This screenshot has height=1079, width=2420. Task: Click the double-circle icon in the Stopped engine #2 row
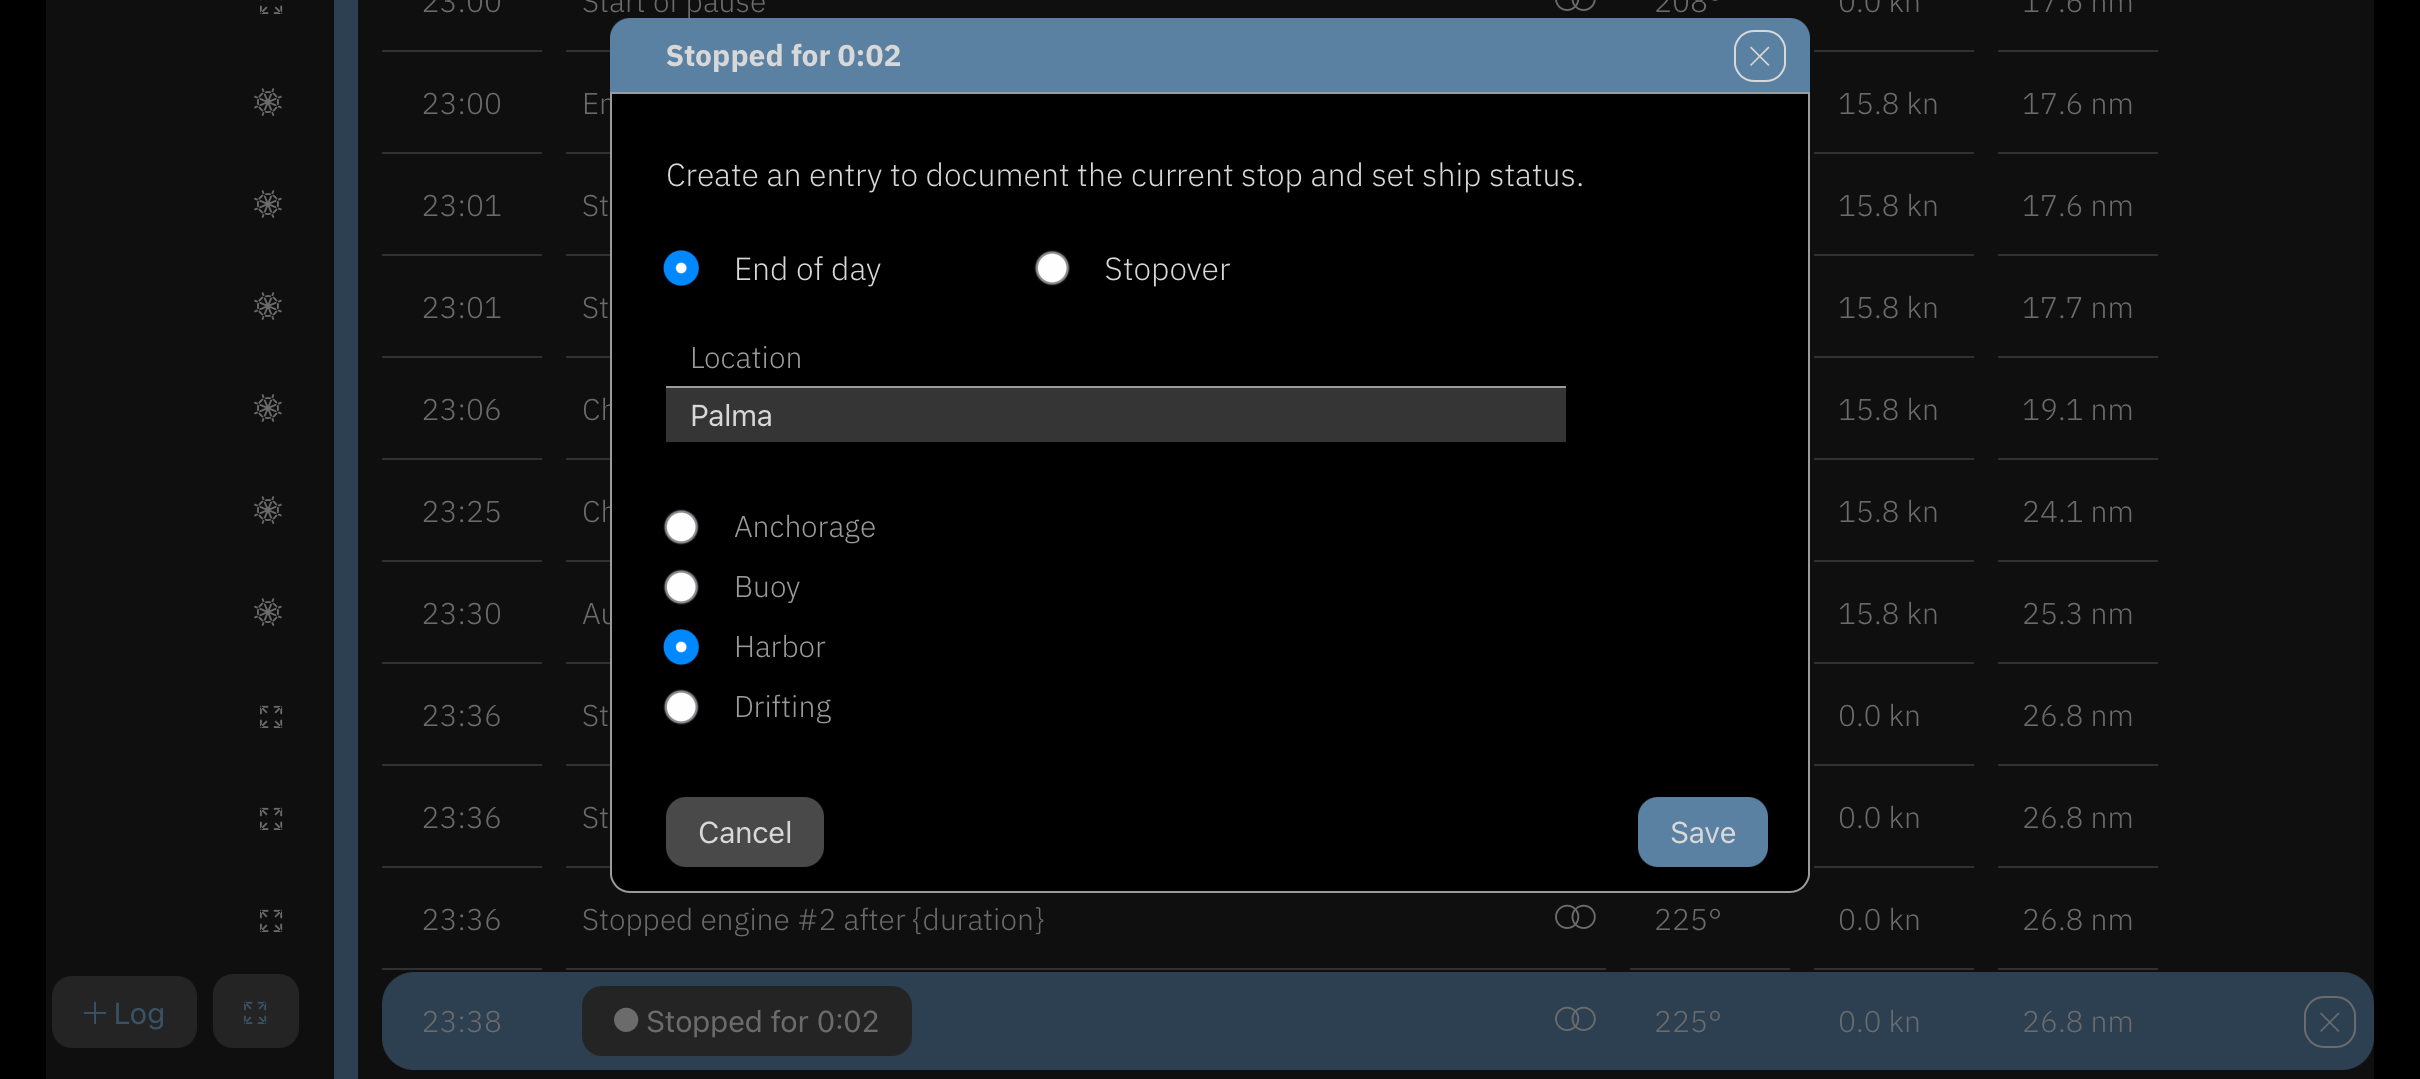click(1575, 917)
